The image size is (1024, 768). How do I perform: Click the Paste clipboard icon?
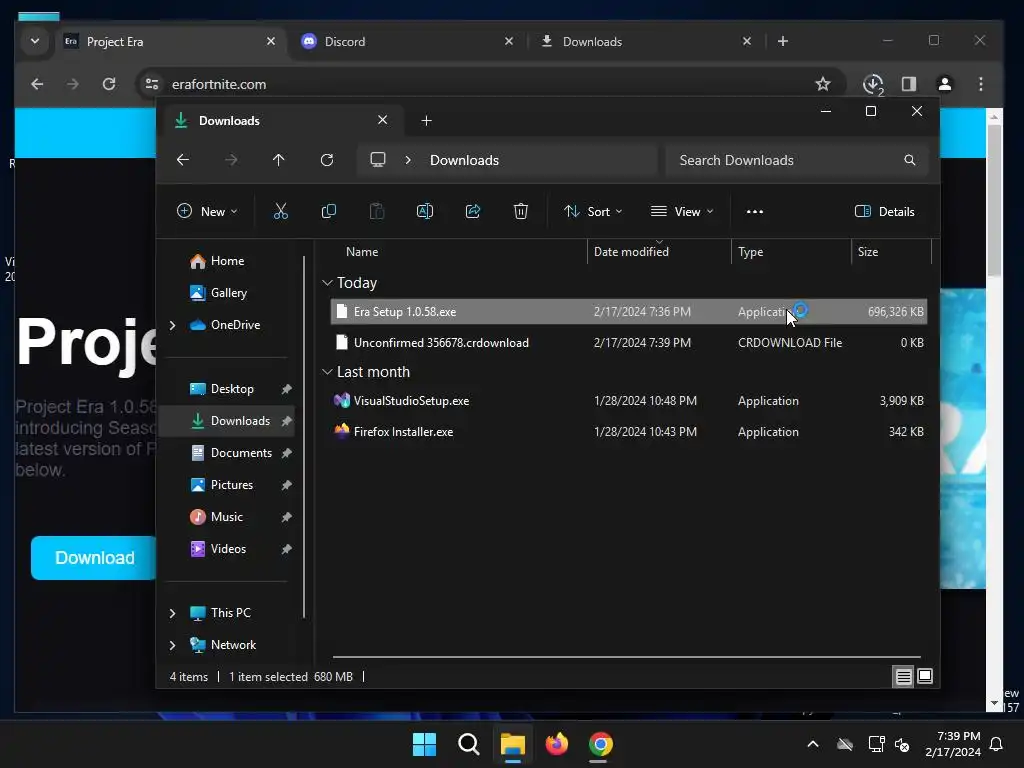377,211
